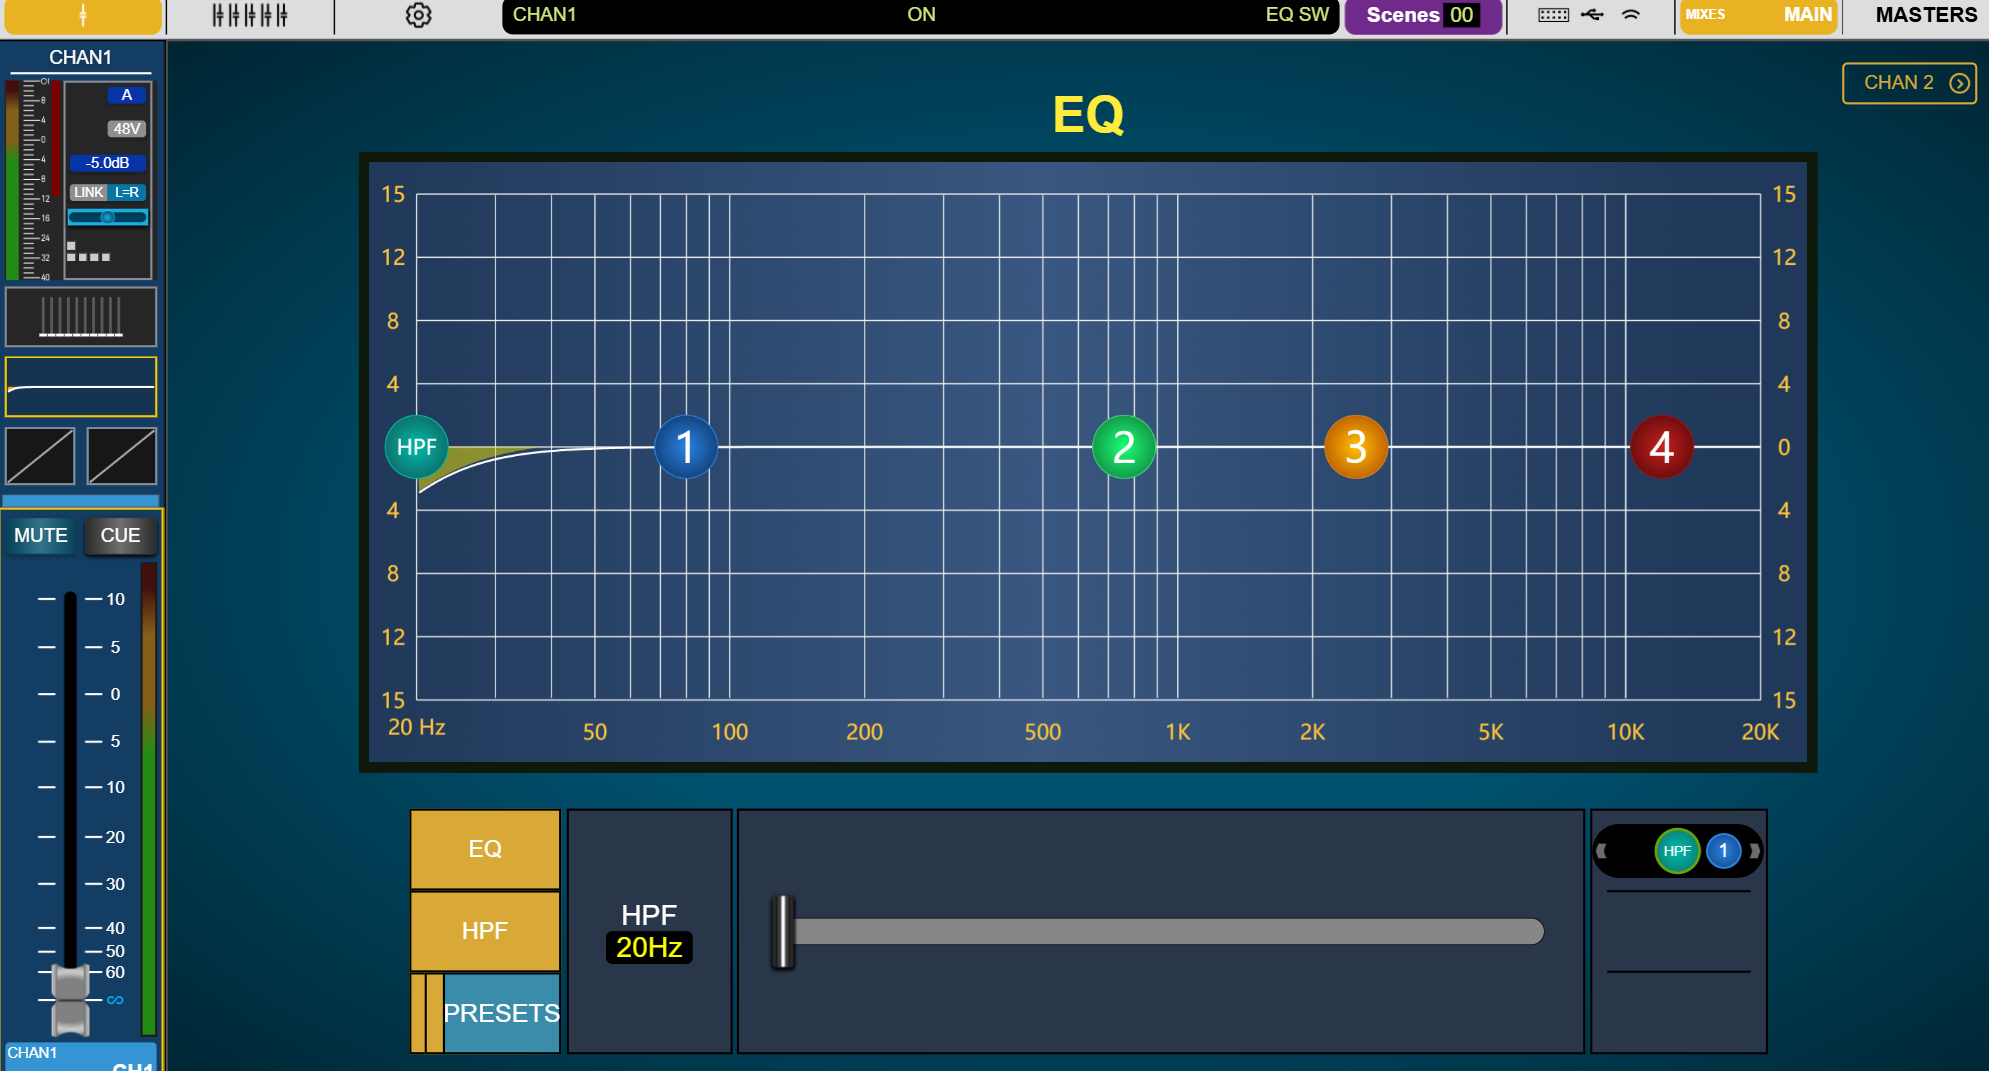Open the PRESETS tab
Screen dimensions: 1989x1071
click(501, 1013)
